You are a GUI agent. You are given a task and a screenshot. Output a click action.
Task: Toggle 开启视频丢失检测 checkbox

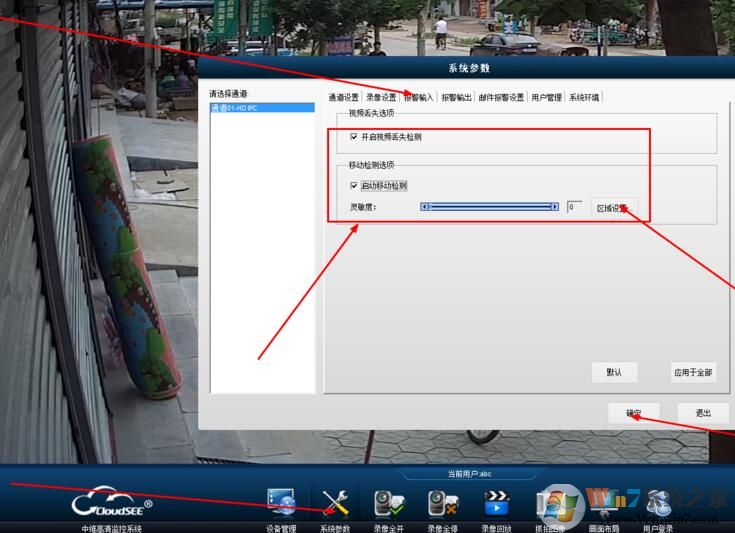click(354, 136)
